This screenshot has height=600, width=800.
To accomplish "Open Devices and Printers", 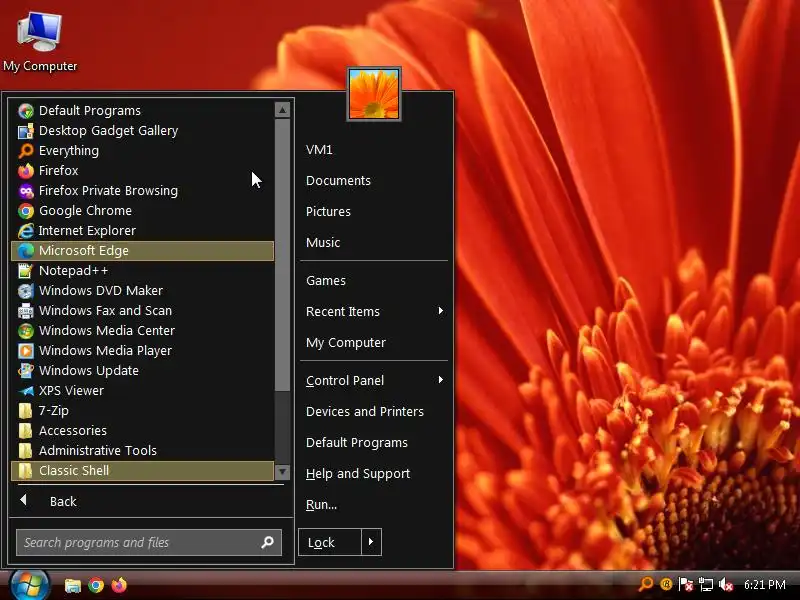I will click(365, 412).
